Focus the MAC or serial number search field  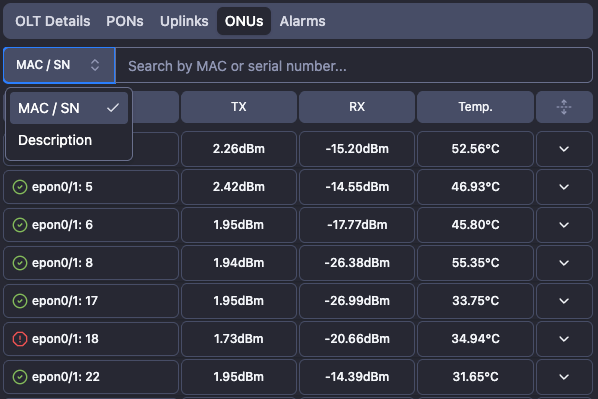354,65
